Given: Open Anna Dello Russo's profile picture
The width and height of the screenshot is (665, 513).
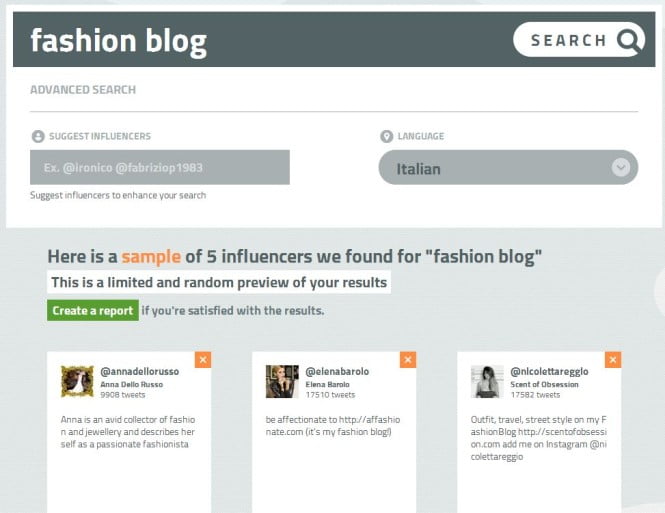Looking at the screenshot, I should click(77, 381).
